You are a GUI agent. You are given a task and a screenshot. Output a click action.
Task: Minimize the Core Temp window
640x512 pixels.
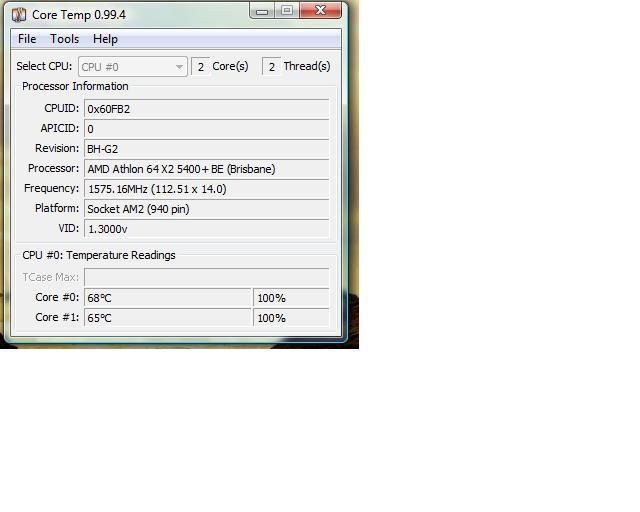(x=262, y=11)
